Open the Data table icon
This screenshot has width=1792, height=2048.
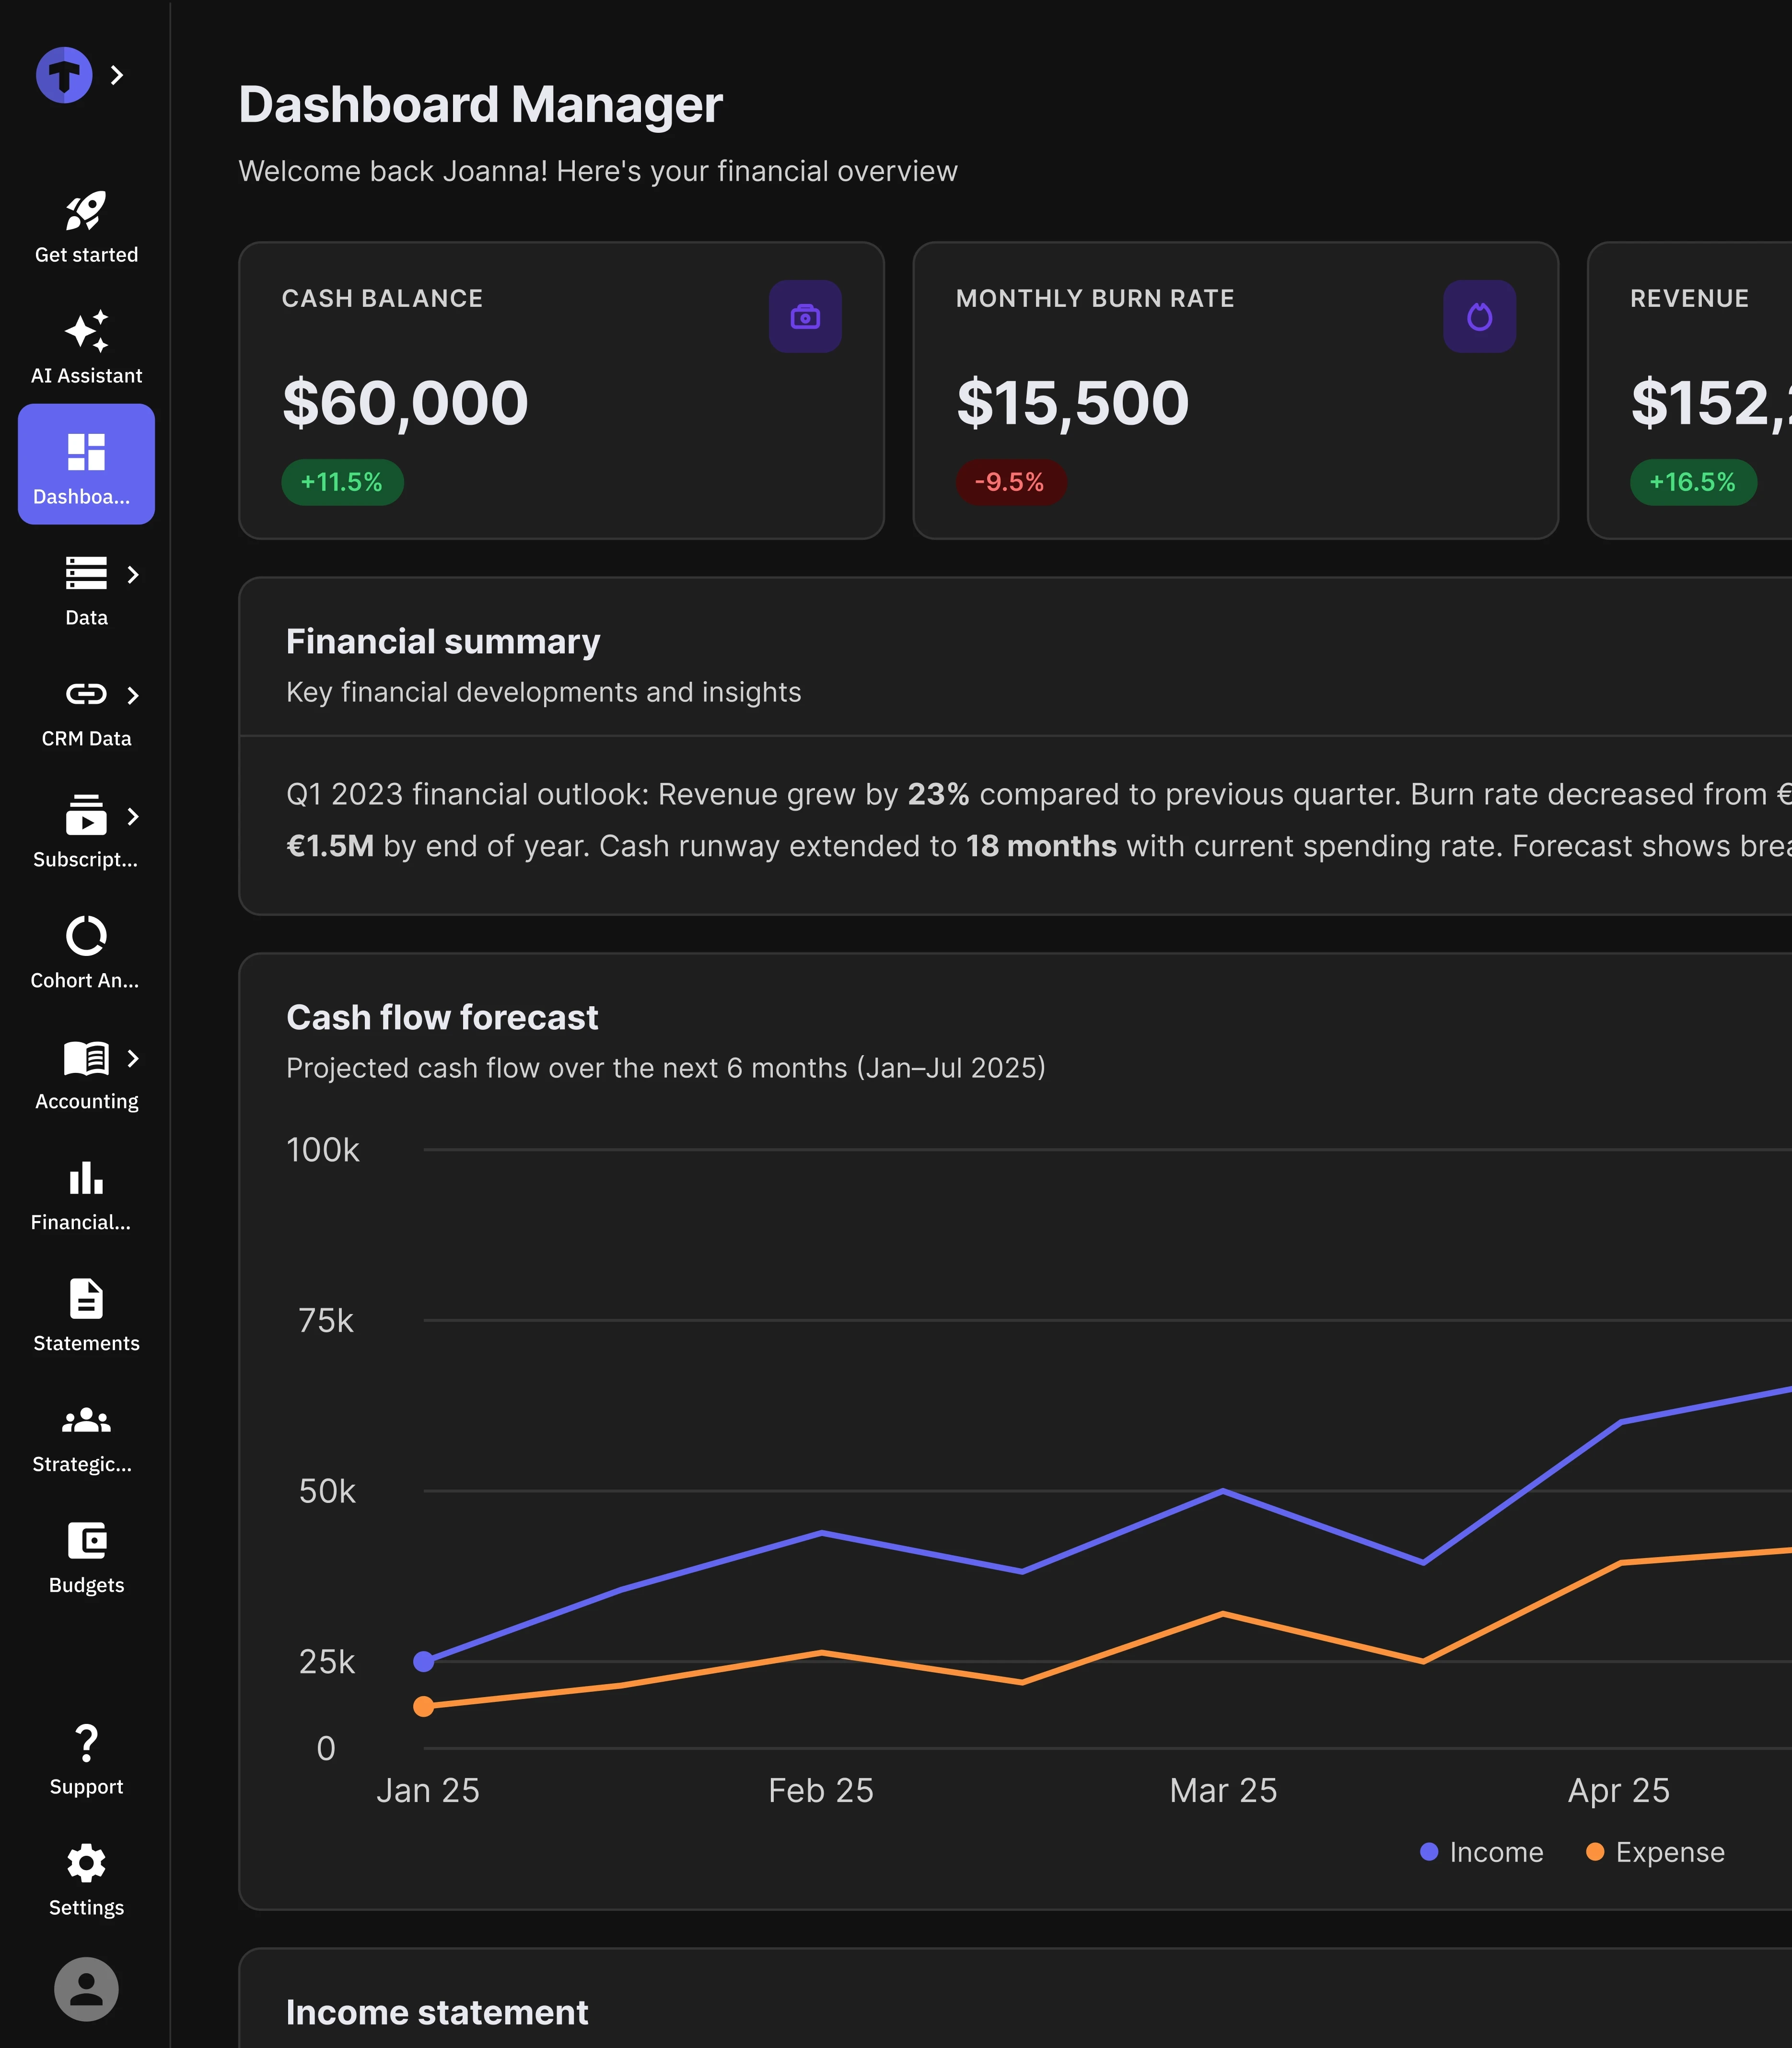click(x=86, y=573)
